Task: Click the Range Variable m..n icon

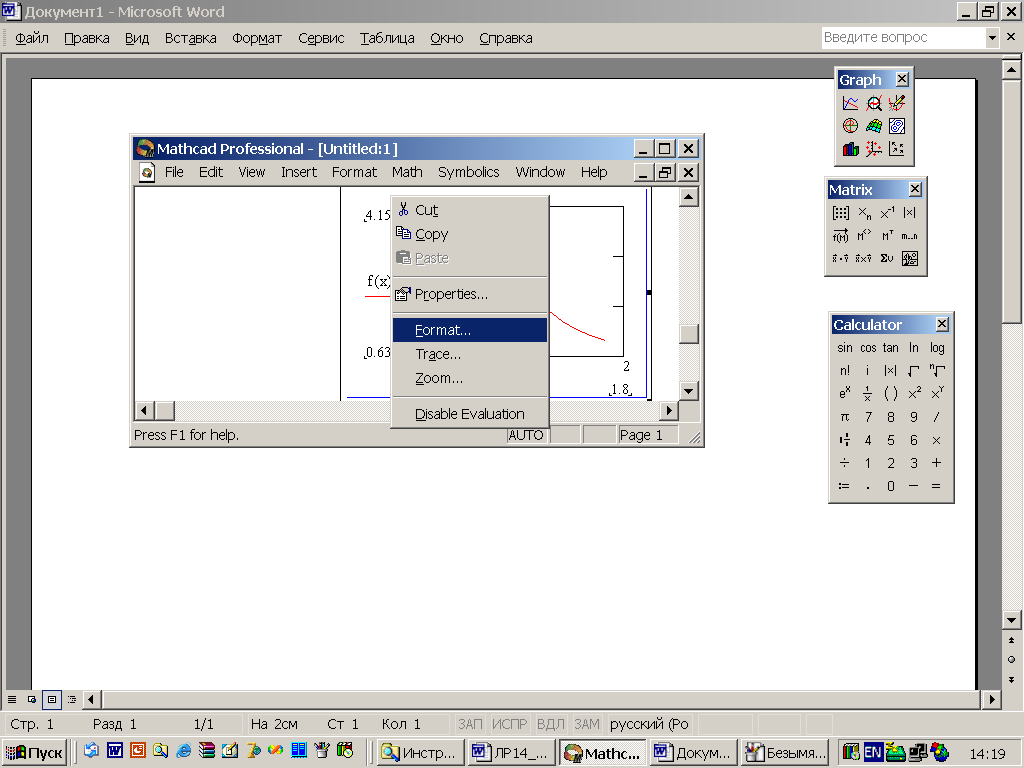Action: (910, 236)
